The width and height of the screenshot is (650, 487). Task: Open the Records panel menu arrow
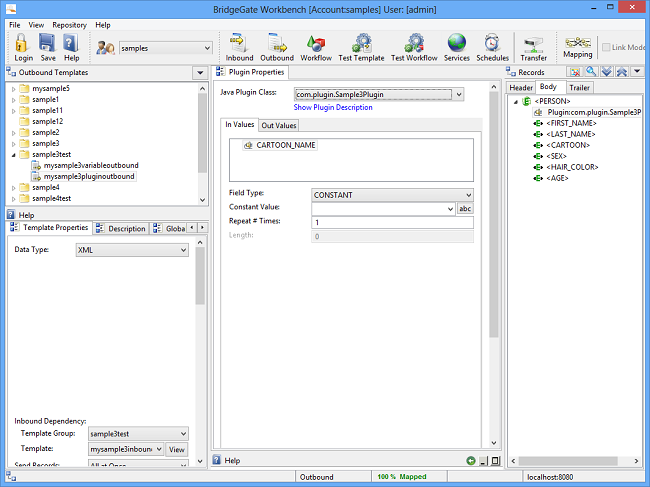[x=637, y=72]
